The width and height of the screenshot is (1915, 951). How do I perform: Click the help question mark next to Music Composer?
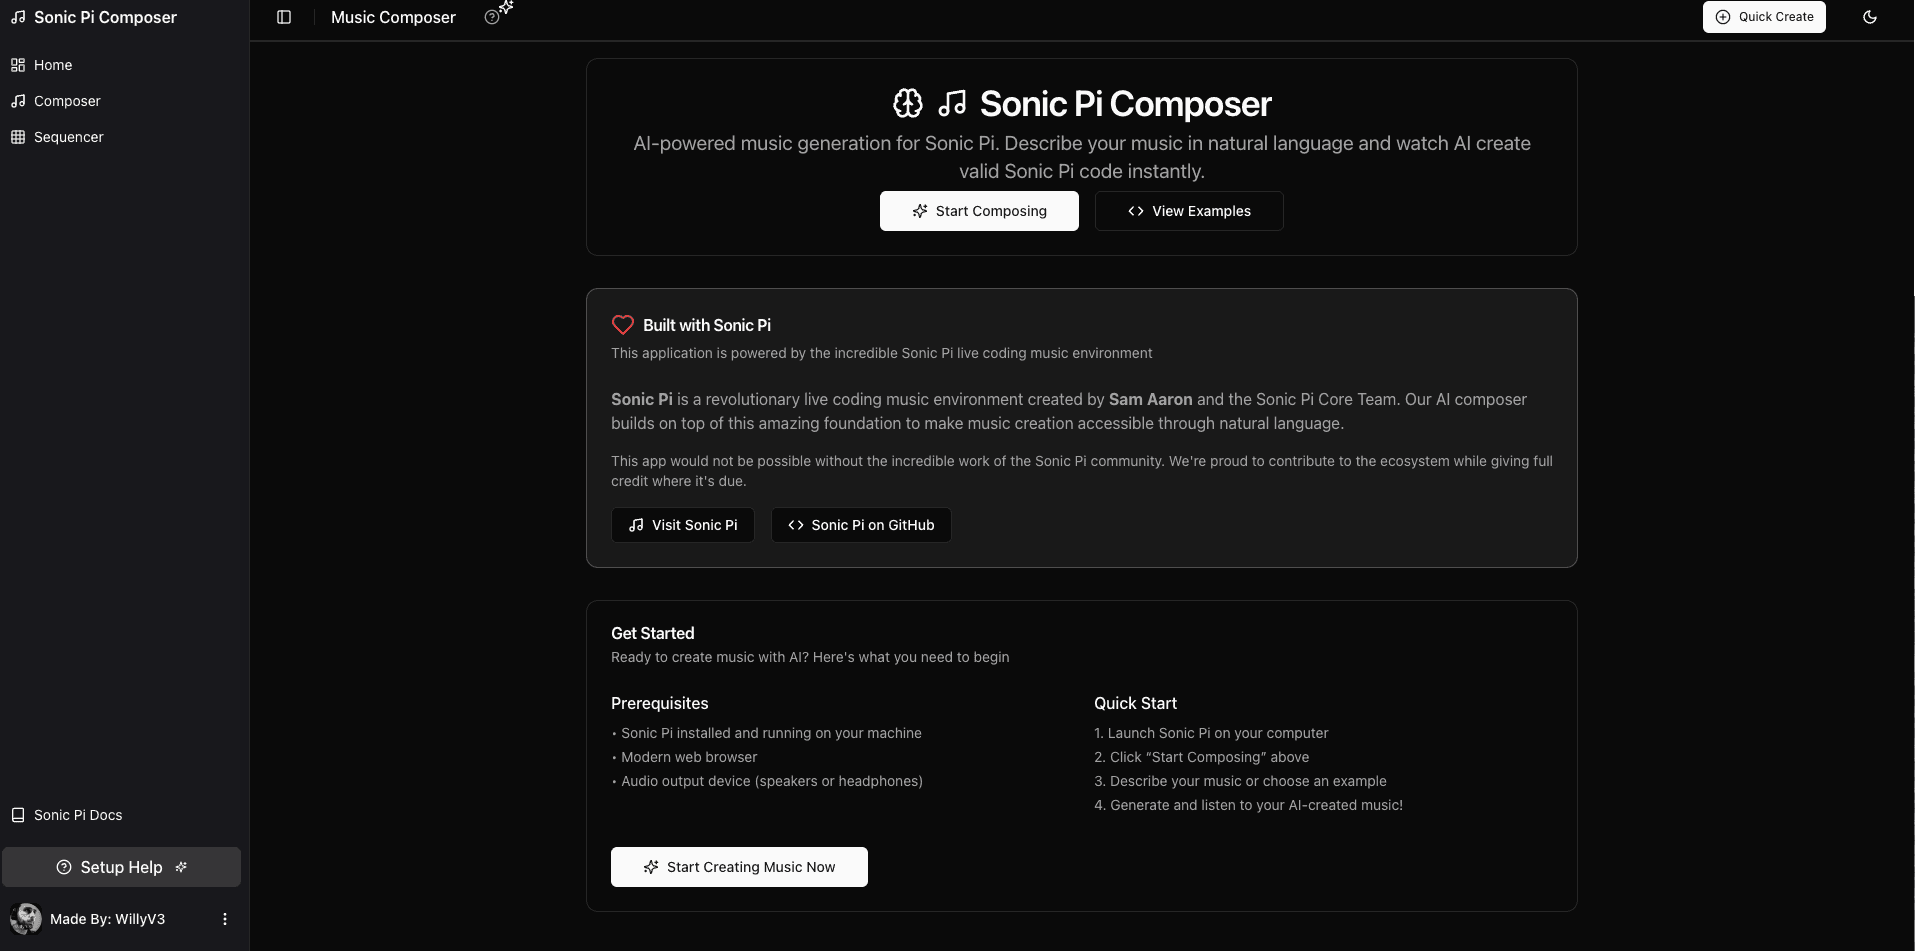[491, 17]
